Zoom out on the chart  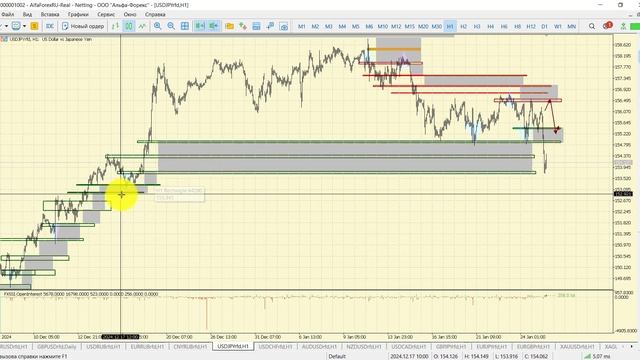[x=171, y=26]
